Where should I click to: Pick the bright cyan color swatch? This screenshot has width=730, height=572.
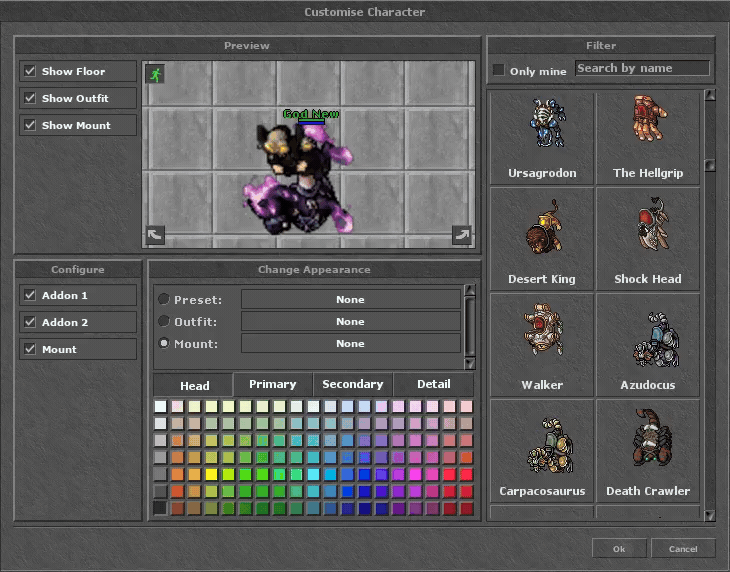tap(313, 474)
